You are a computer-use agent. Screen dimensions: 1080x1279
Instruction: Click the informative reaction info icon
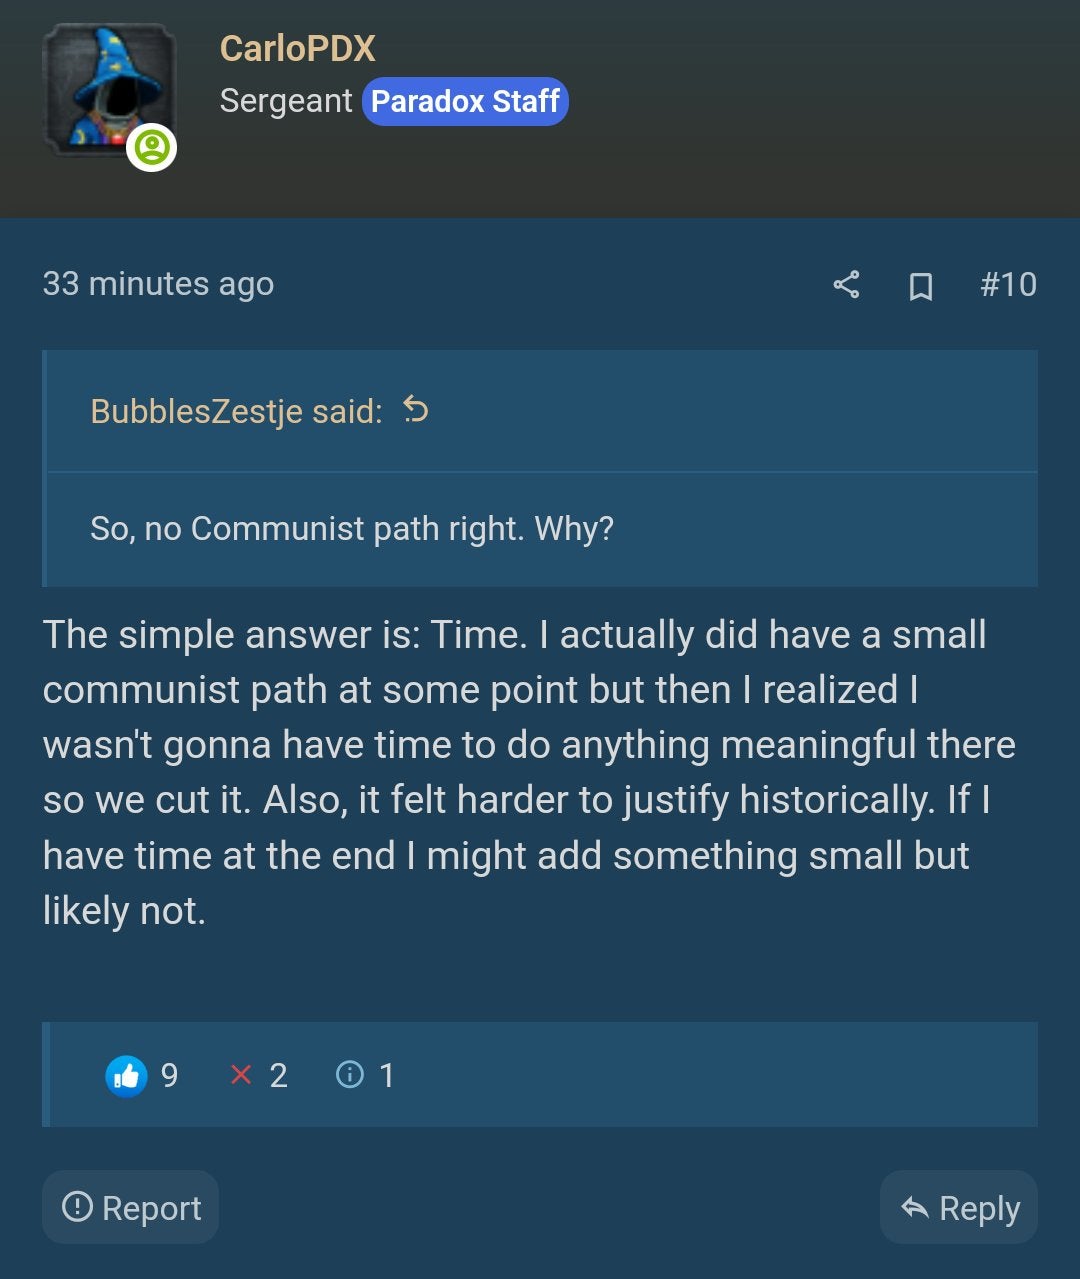click(x=348, y=1076)
